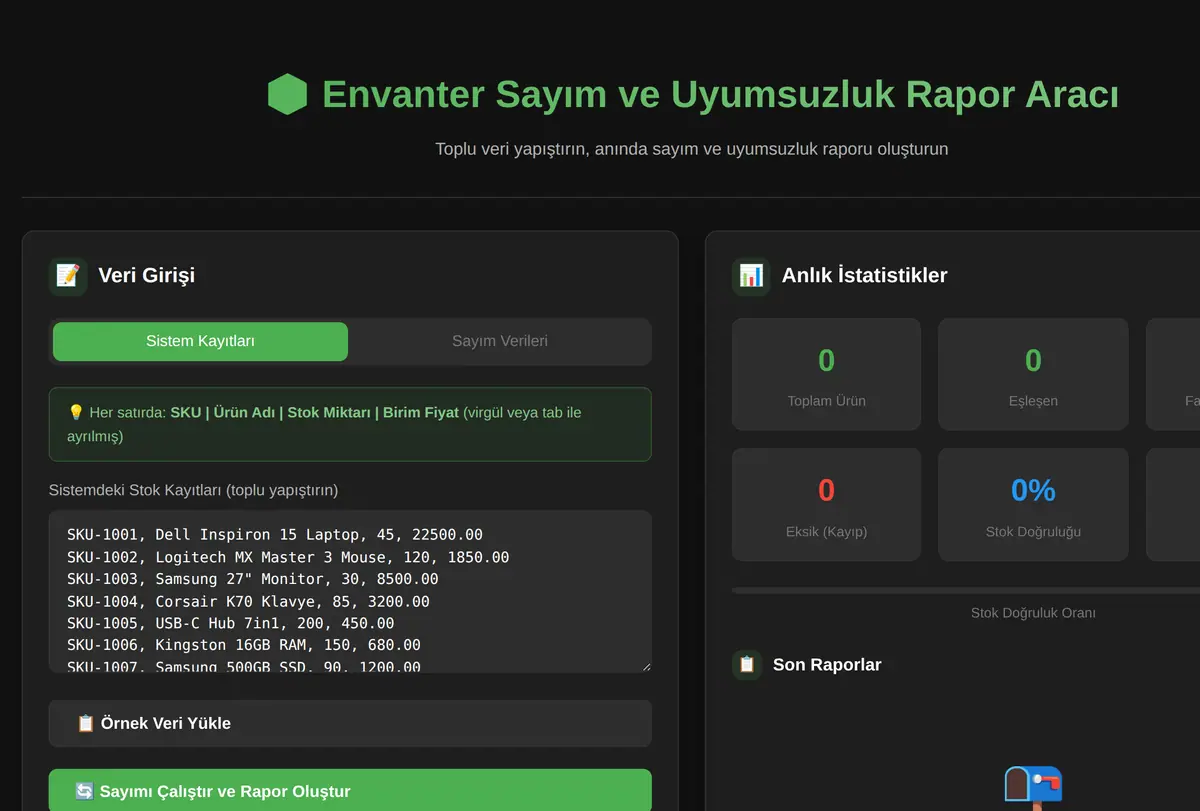This screenshot has width=1200, height=811.
Task: Click the SKU-1006 Kingston 16GB RAM line
Action: pos(244,645)
